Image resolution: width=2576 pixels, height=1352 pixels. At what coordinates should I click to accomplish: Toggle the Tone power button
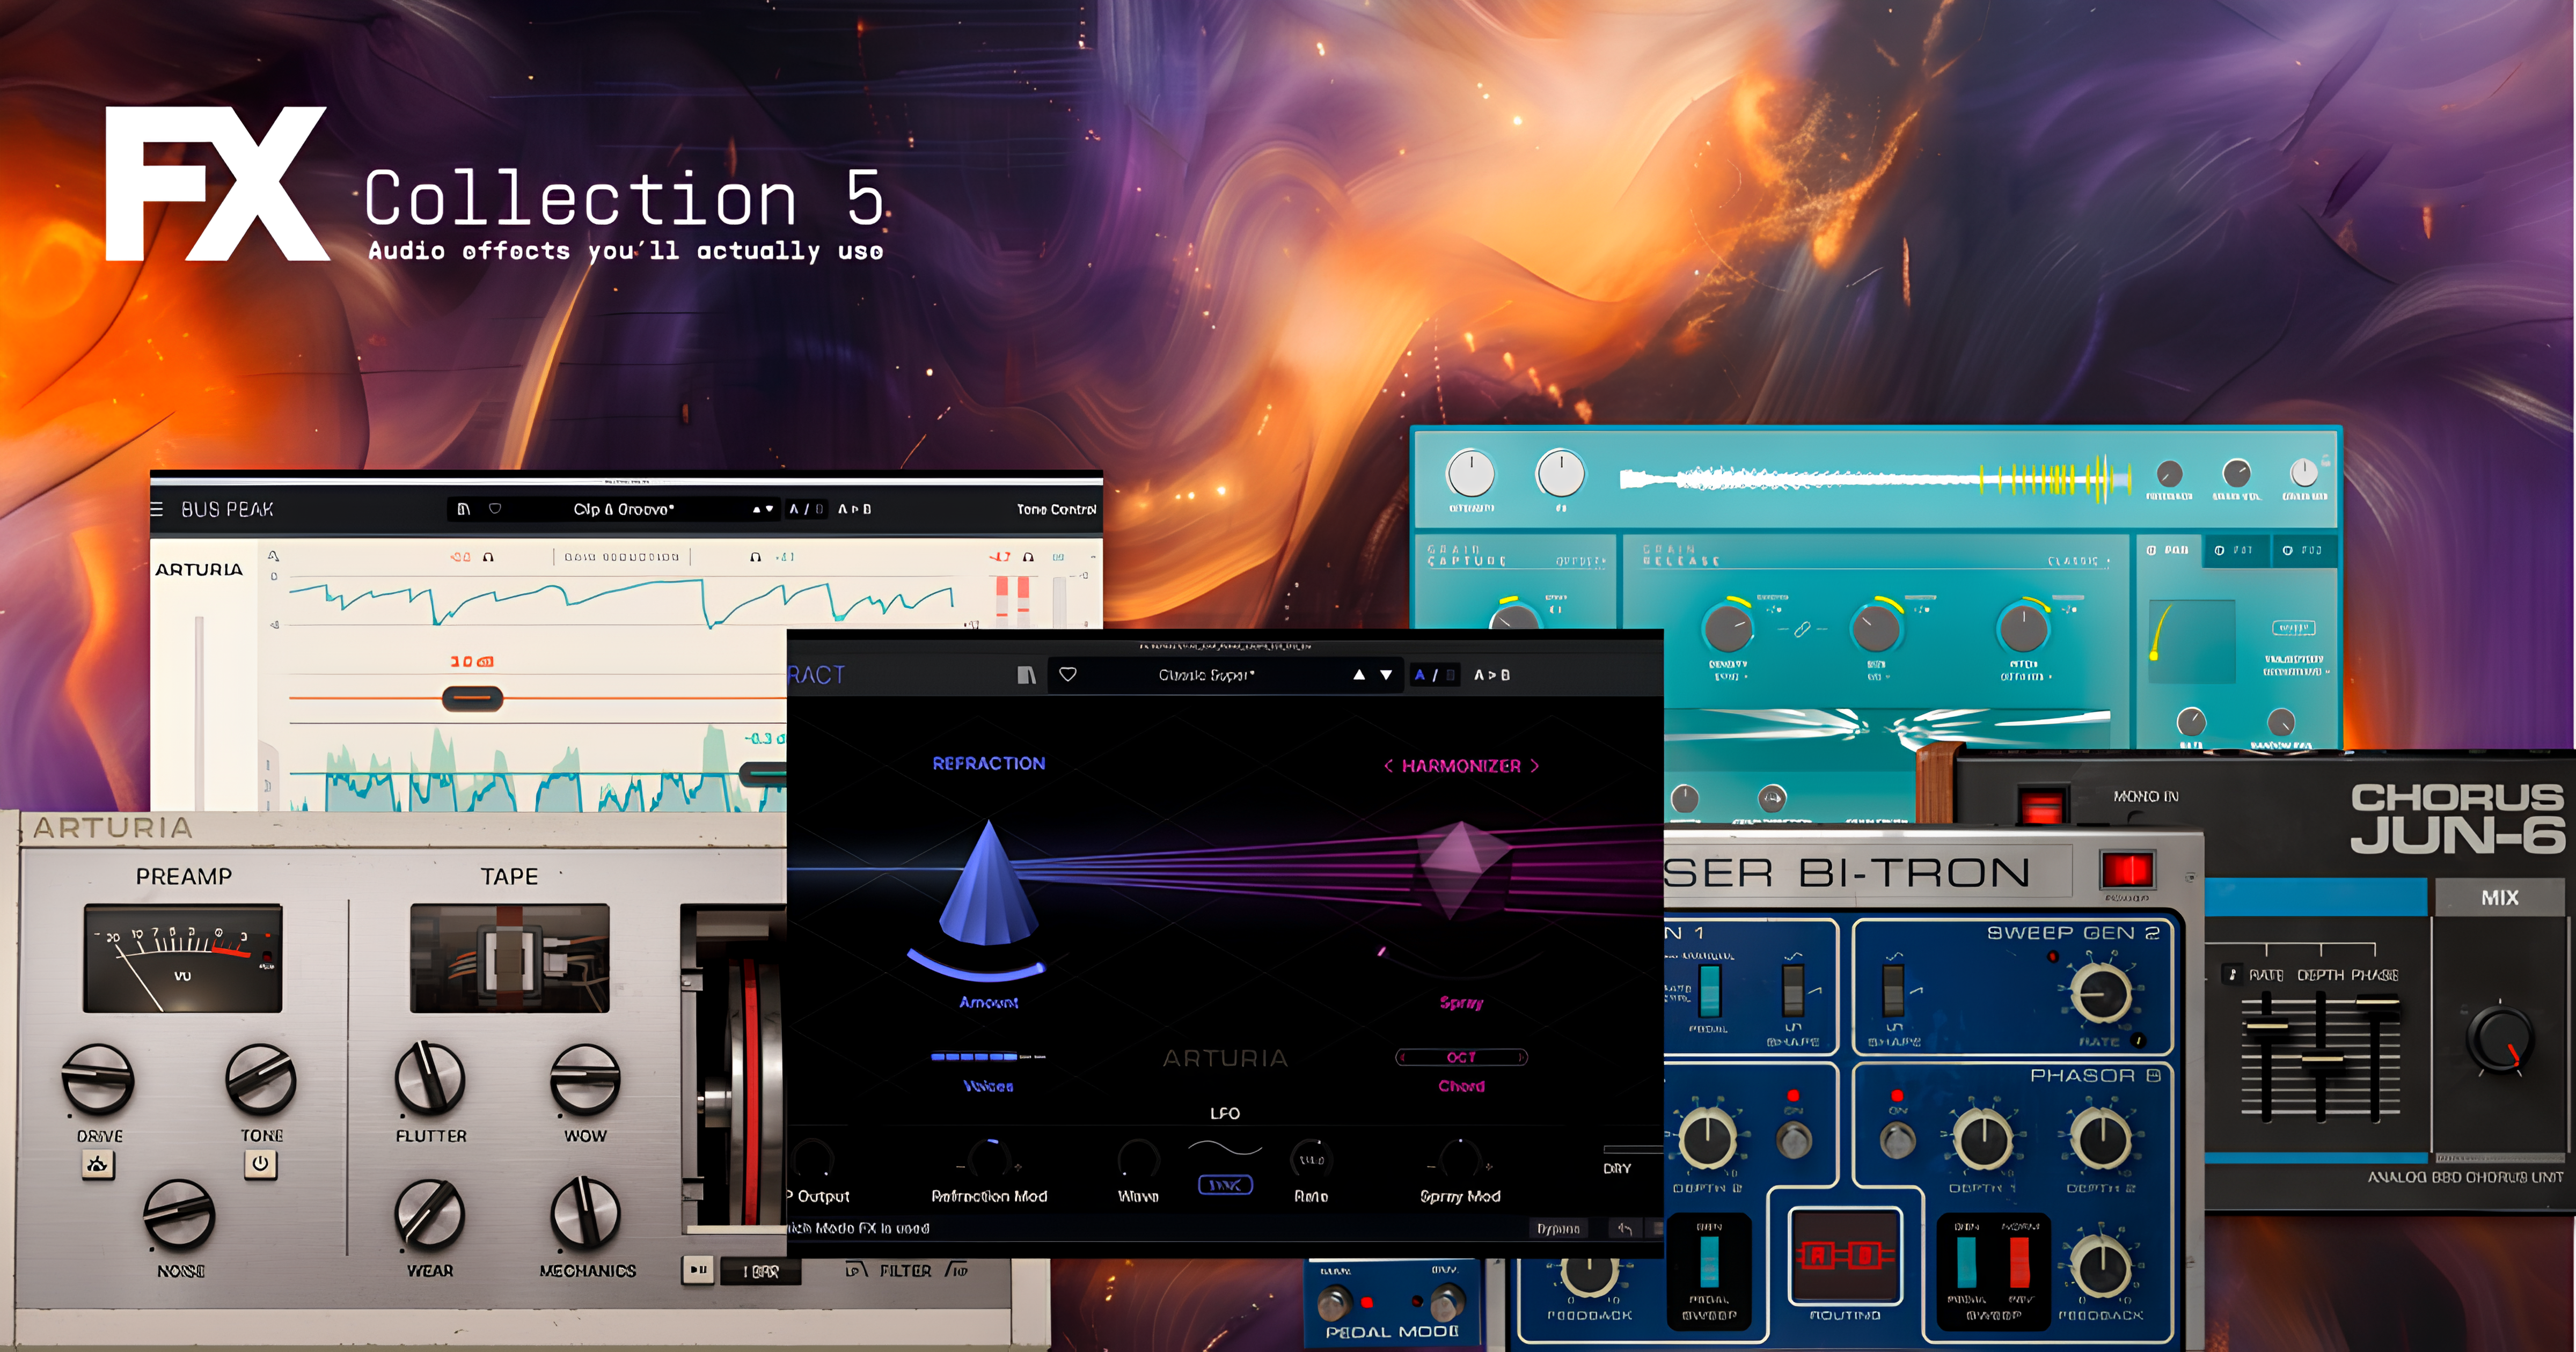[x=260, y=1164]
